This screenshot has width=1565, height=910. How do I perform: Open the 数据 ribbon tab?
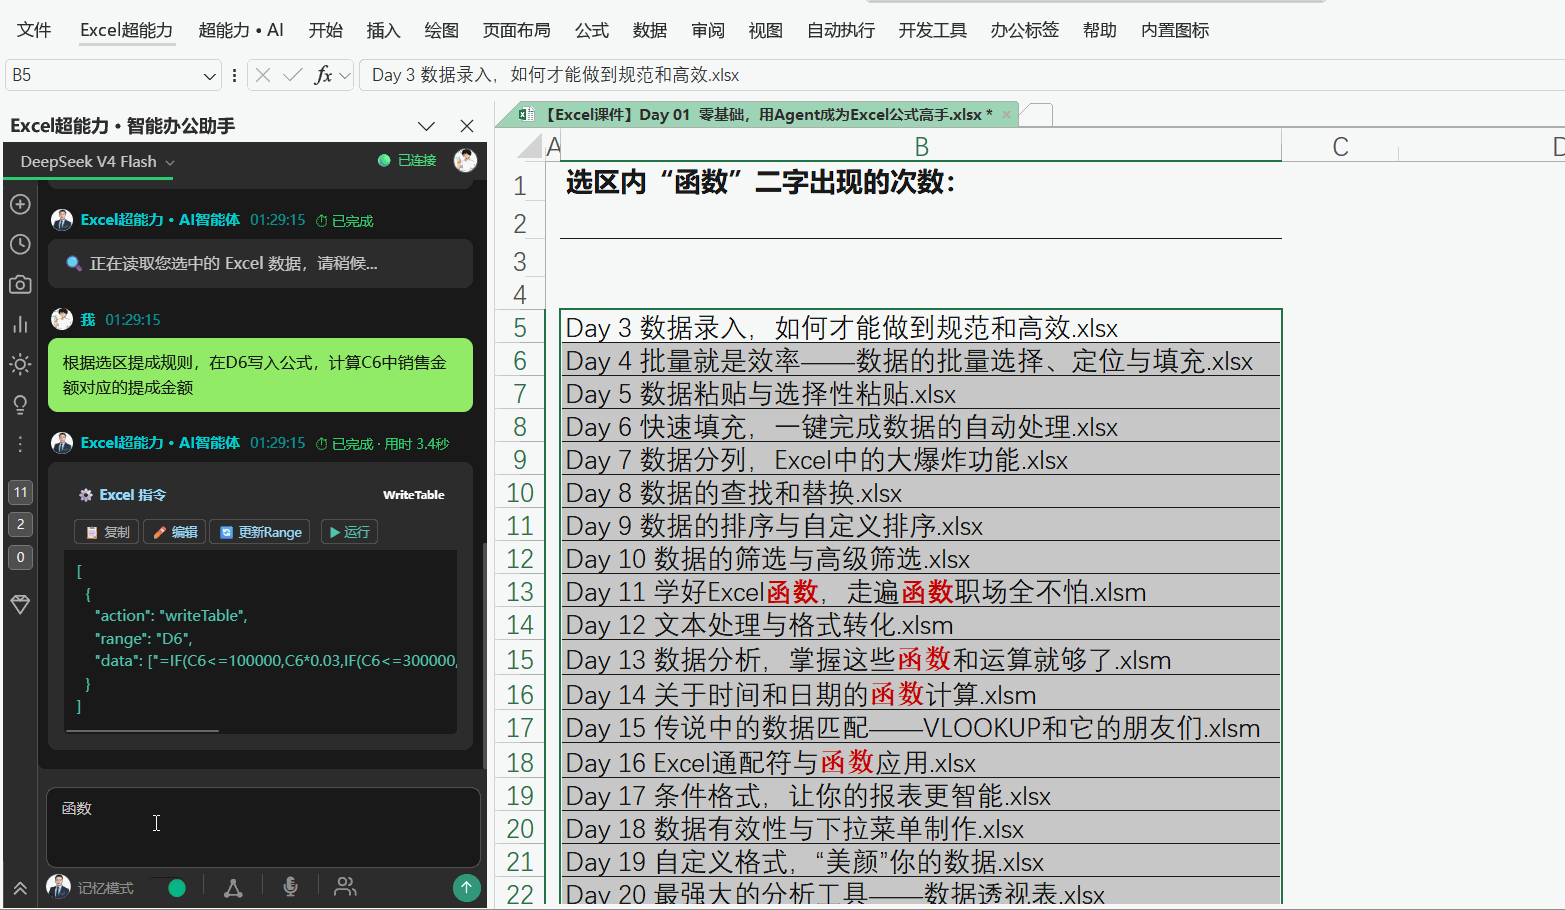(650, 30)
